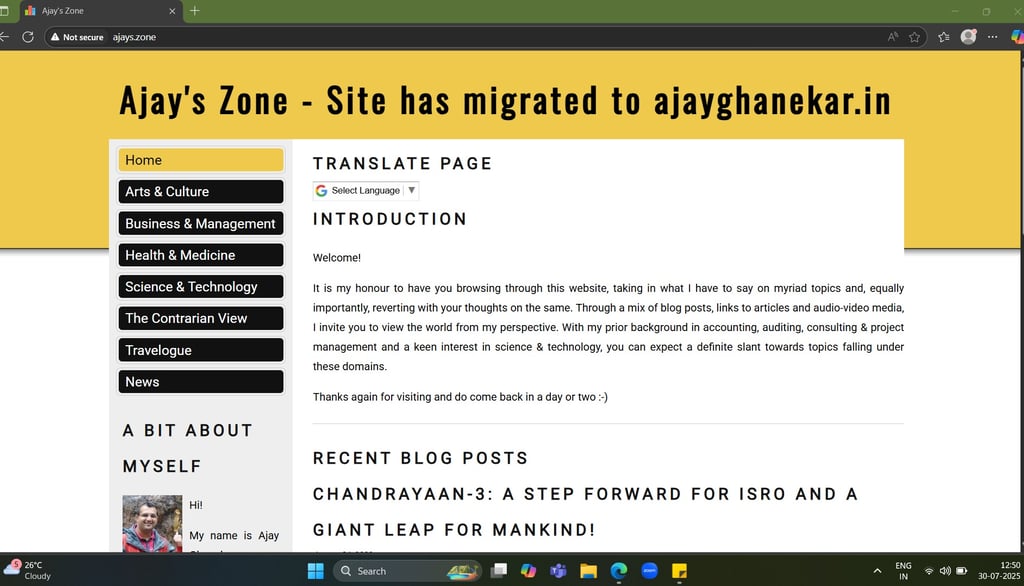Refresh the page with the reload icon
Screen dimensions: 1024x586
[27, 37]
